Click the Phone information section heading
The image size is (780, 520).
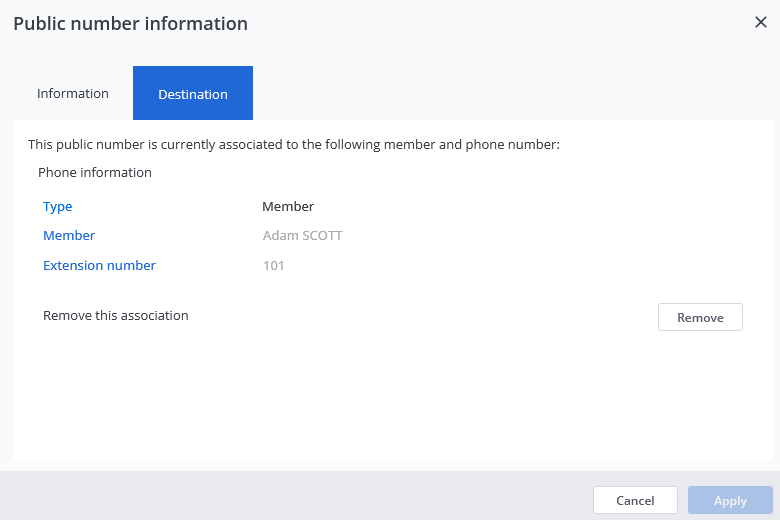95,173
